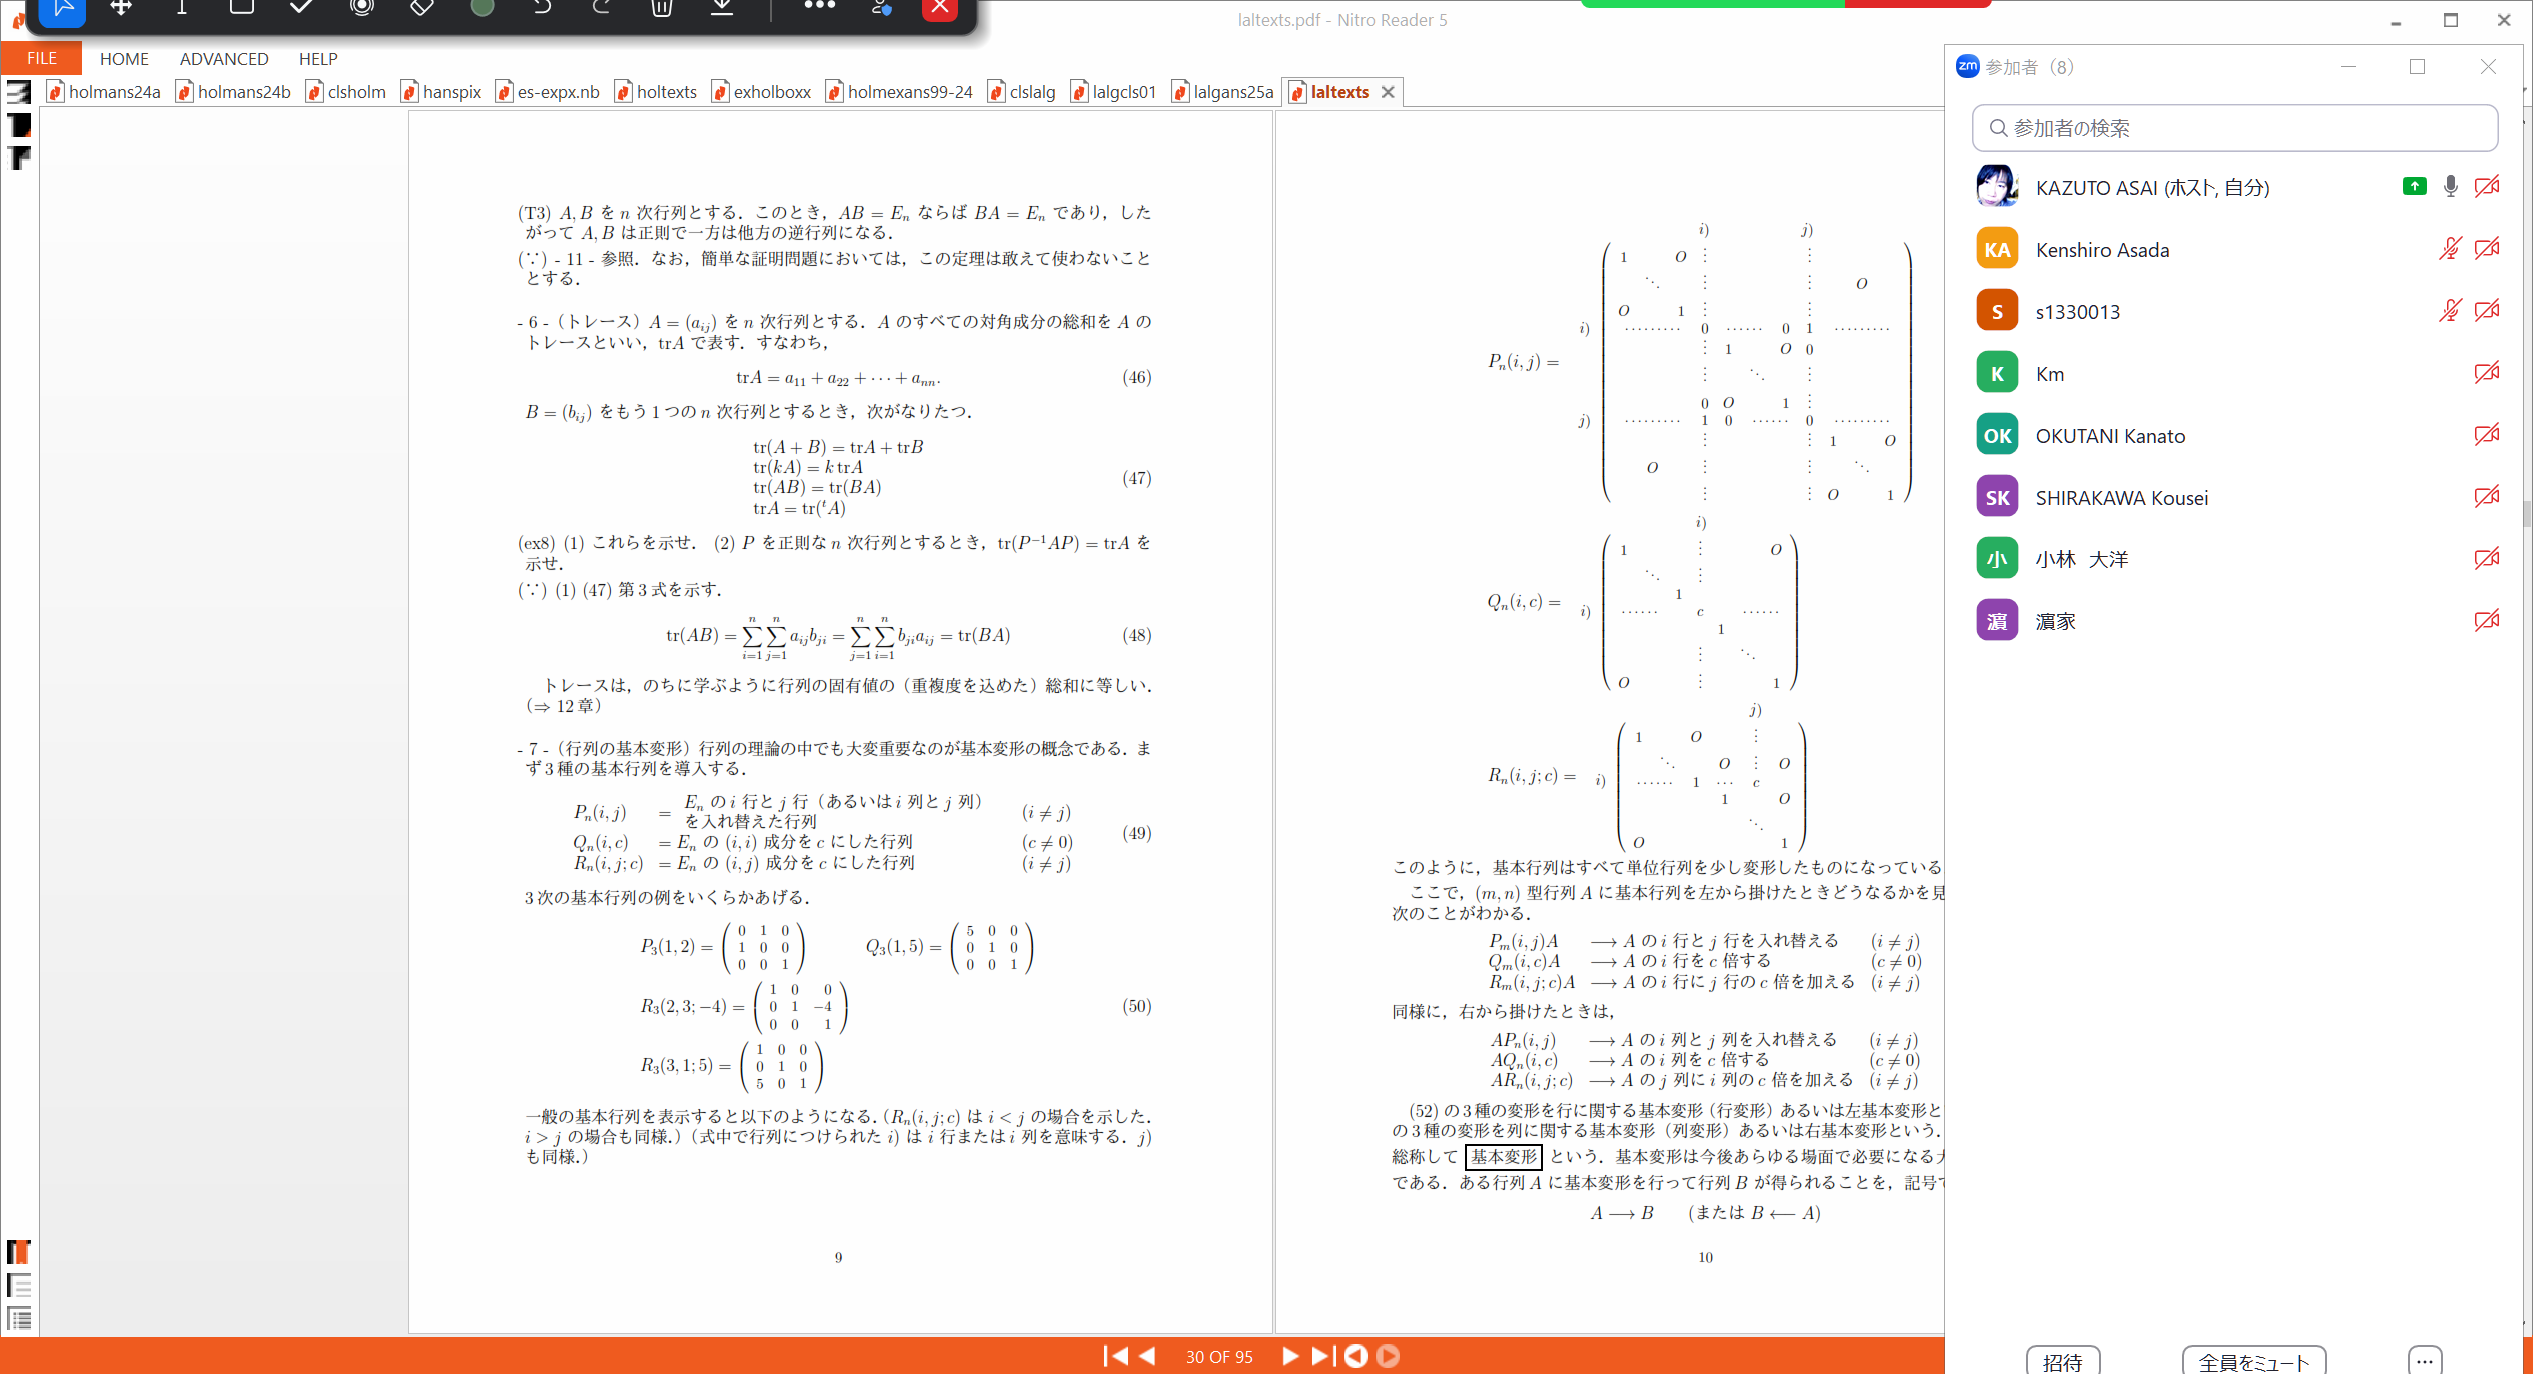The width and height of the screenshot is (2533, 1374).
Task: Activate the spotlight tool
Action: tap(362, 8)
